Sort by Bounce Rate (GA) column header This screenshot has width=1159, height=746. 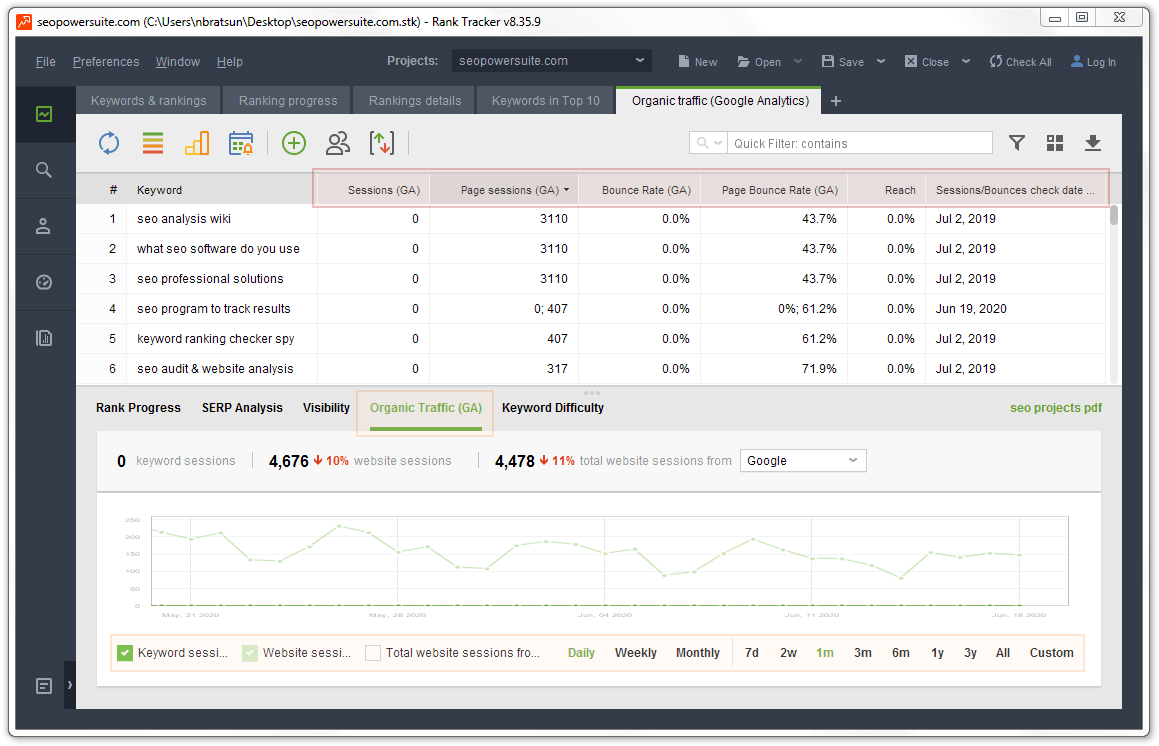(640, 190)
